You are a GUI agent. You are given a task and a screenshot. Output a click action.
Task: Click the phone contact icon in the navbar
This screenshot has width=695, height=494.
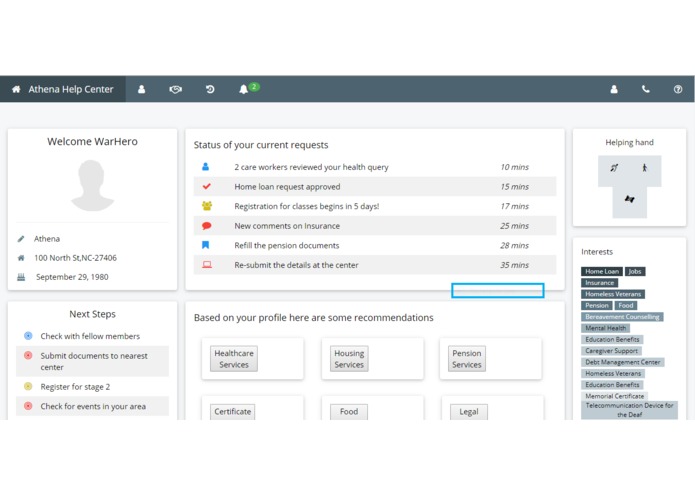pyautogui.click(x=646, y=89)
